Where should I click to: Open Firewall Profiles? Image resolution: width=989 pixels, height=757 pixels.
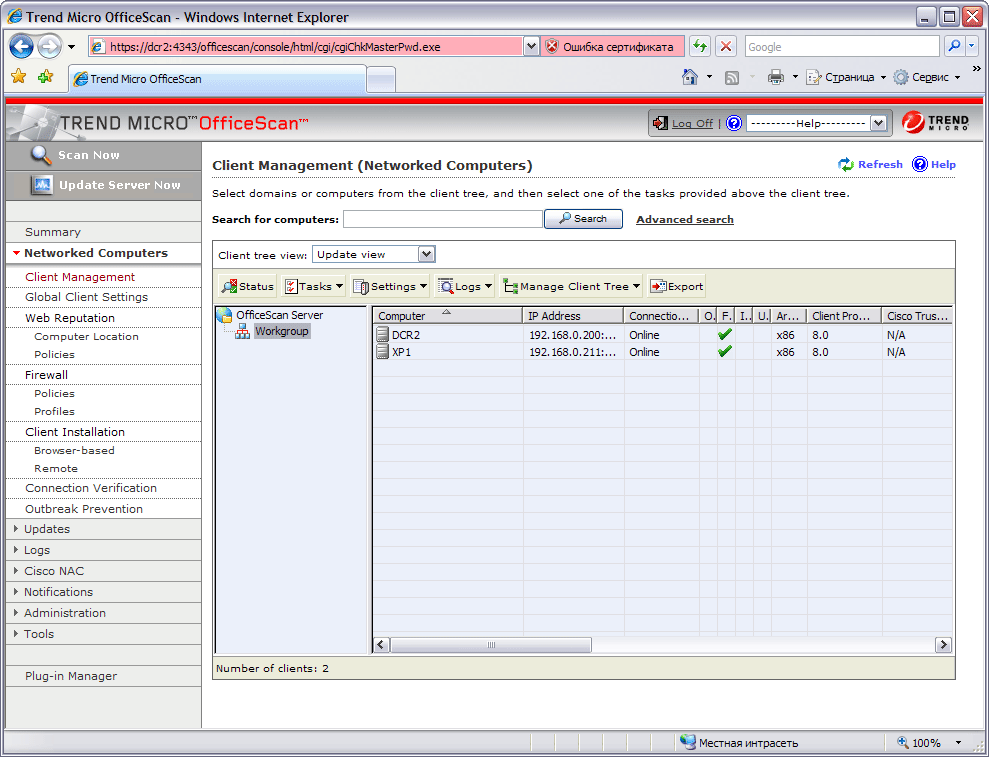coord(54,411)
